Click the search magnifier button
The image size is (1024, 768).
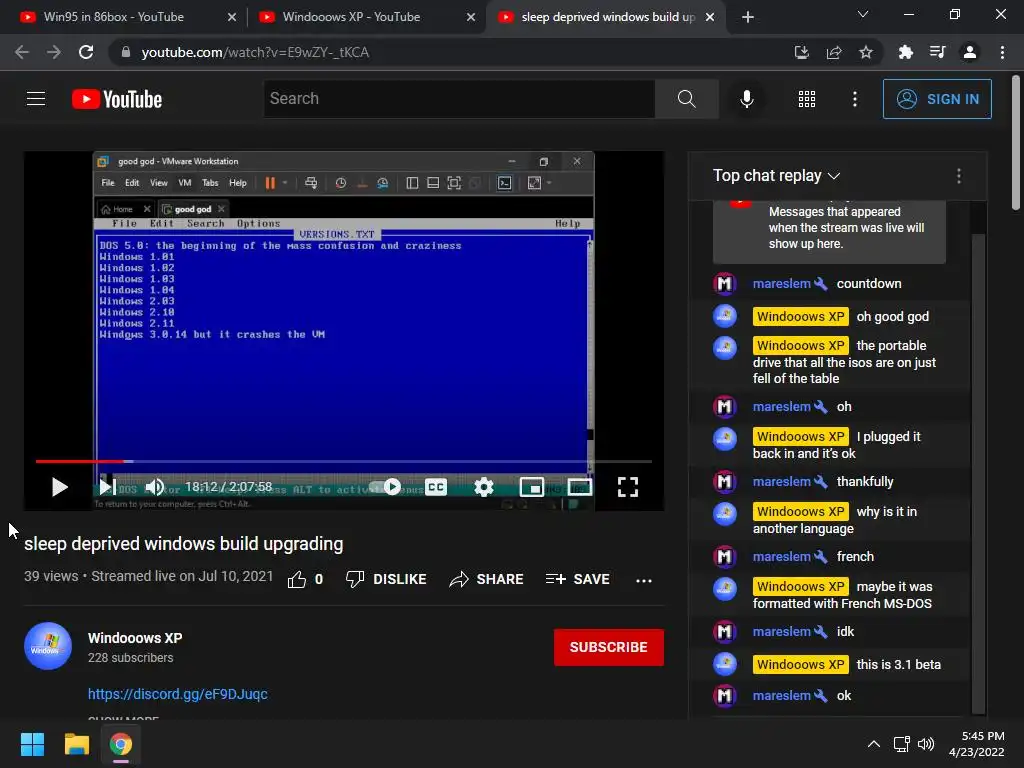686,99
